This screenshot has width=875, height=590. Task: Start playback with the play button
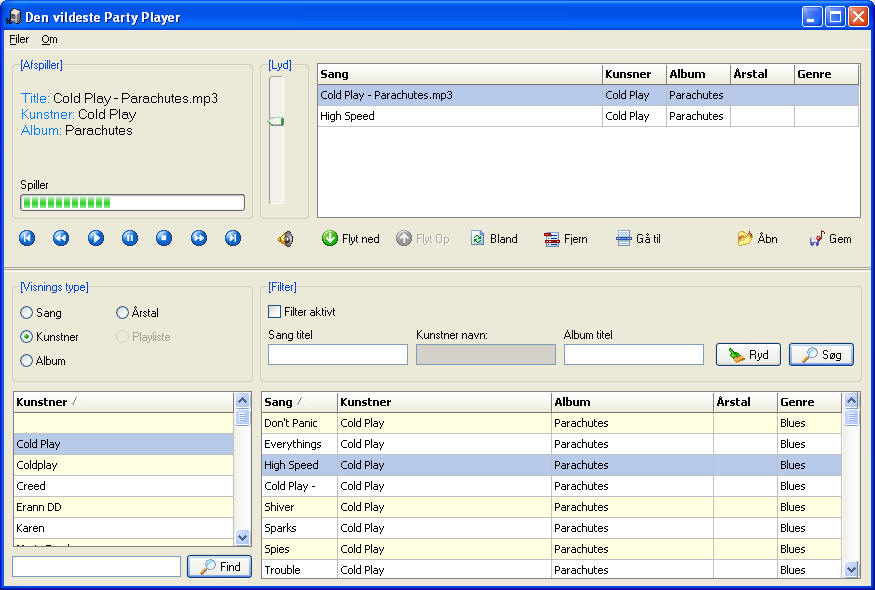[95, 238]
